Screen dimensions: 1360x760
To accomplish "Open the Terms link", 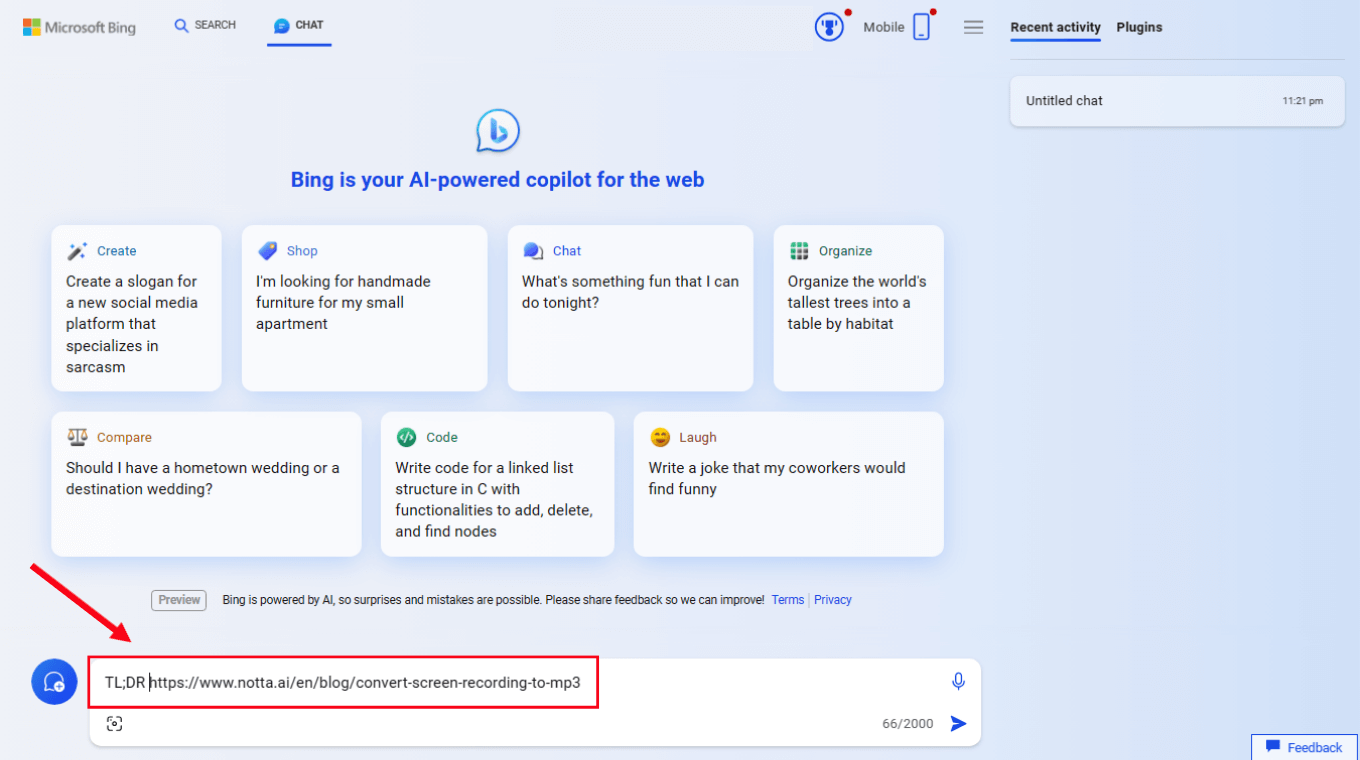I will pyautogui.click(x=788, y=600).
